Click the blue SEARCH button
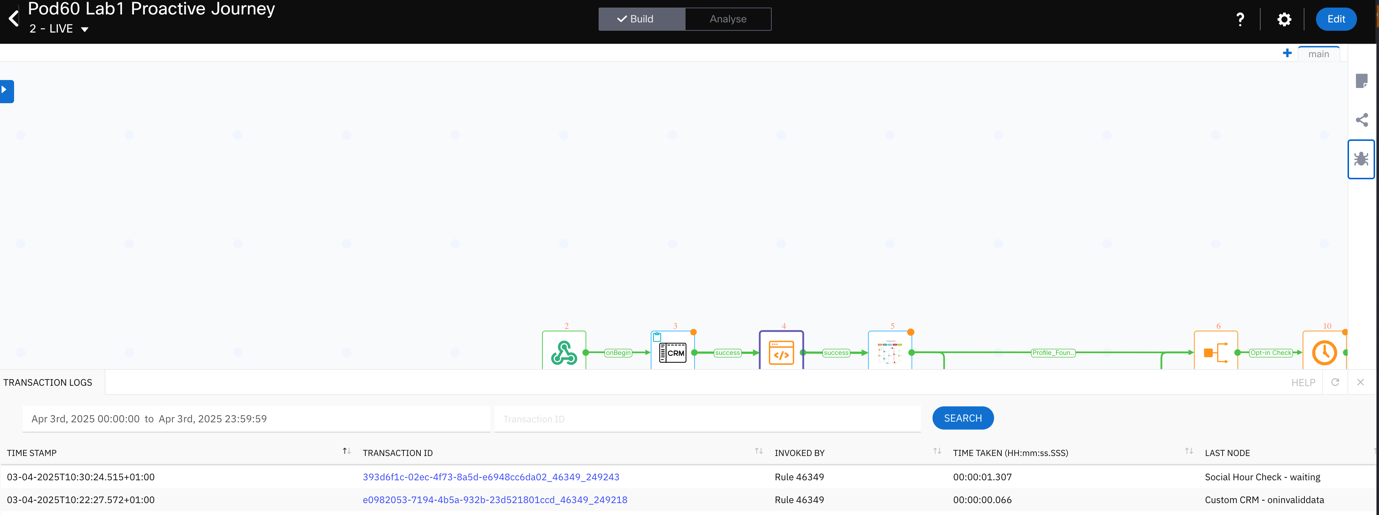 962,418
